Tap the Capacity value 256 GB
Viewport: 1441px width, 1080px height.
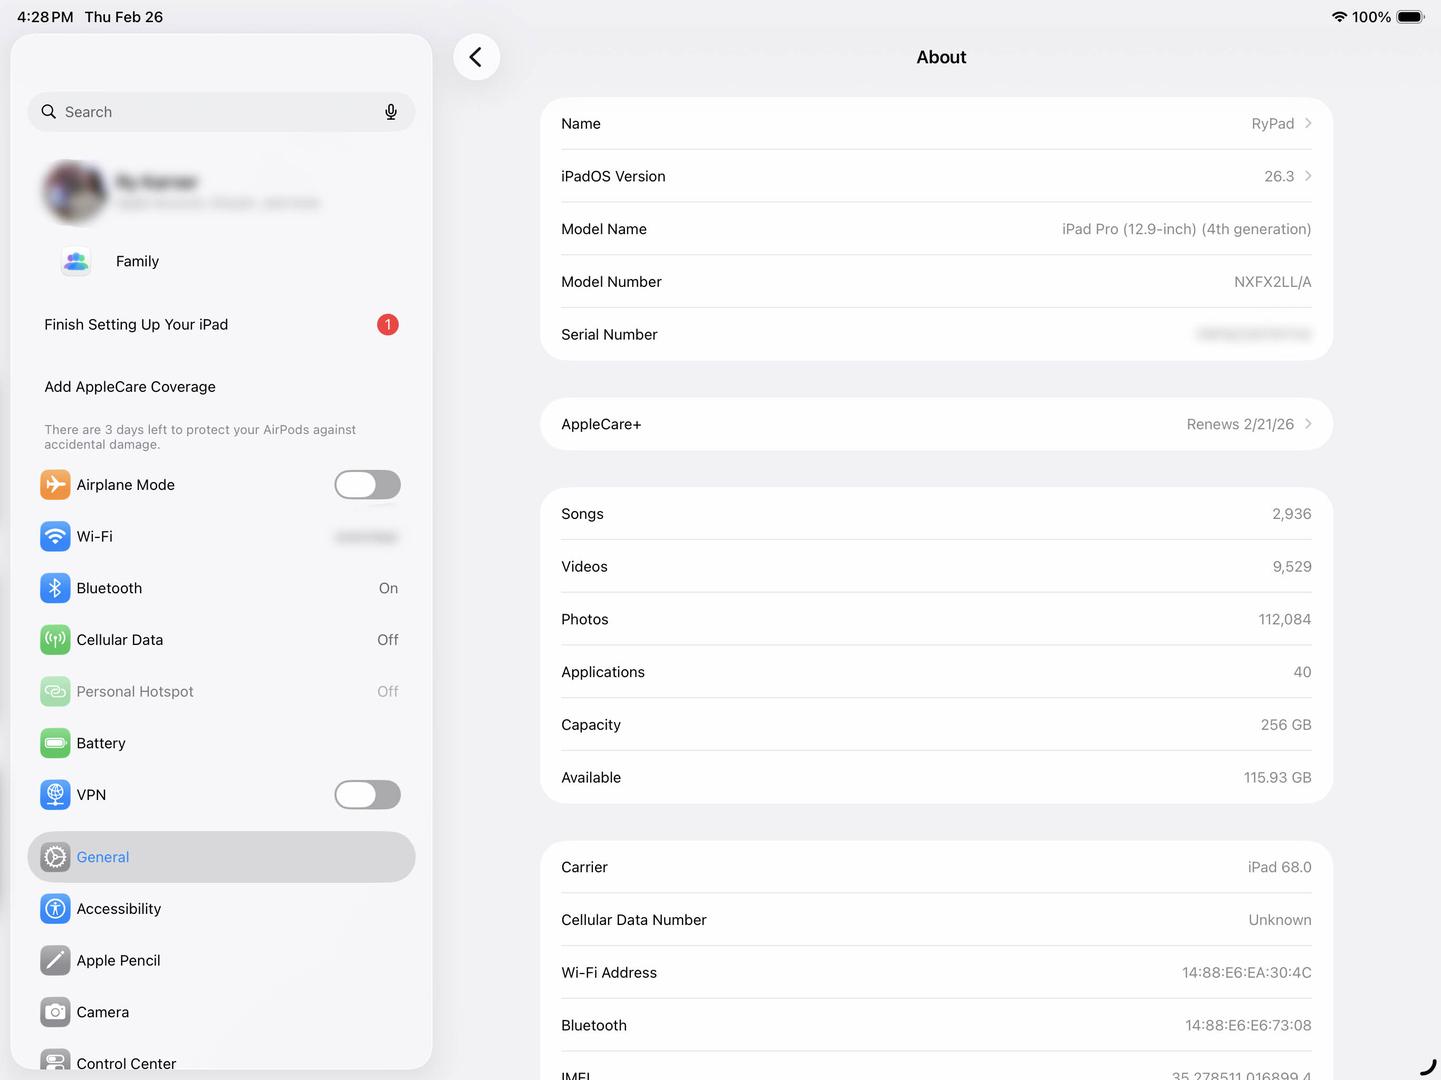[x=1286, y=725]
